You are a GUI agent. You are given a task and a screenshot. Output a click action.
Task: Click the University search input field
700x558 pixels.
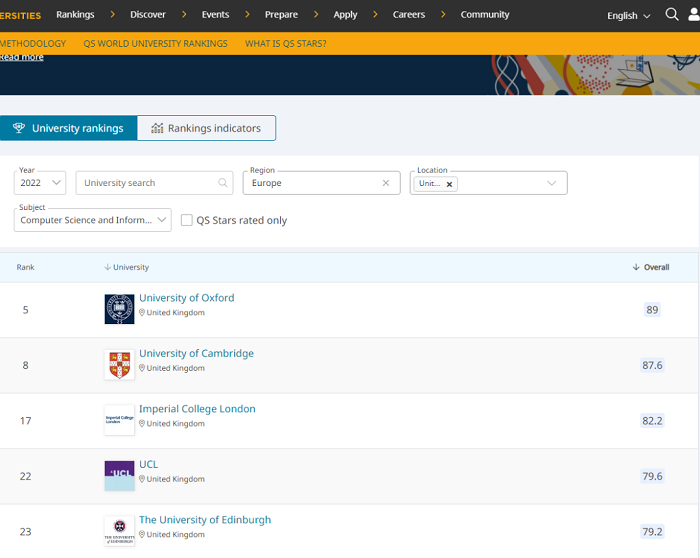point(150,183)
